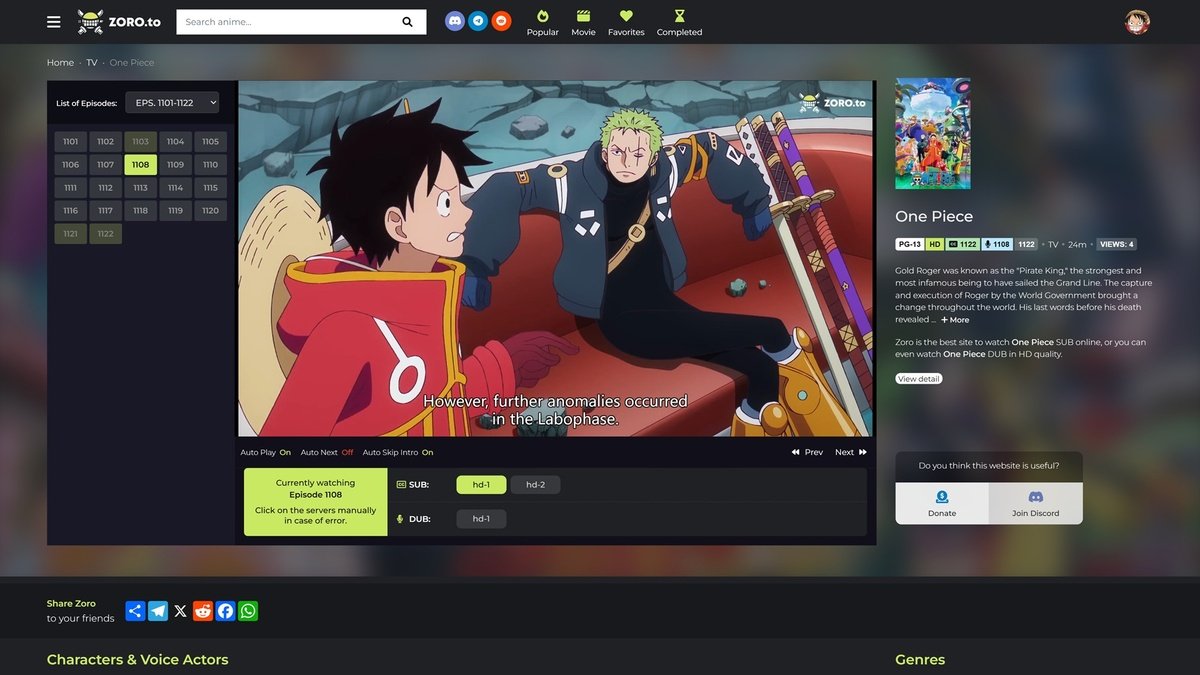Open the Reddit link in header
1200x675 pixels.
[501, 21]
